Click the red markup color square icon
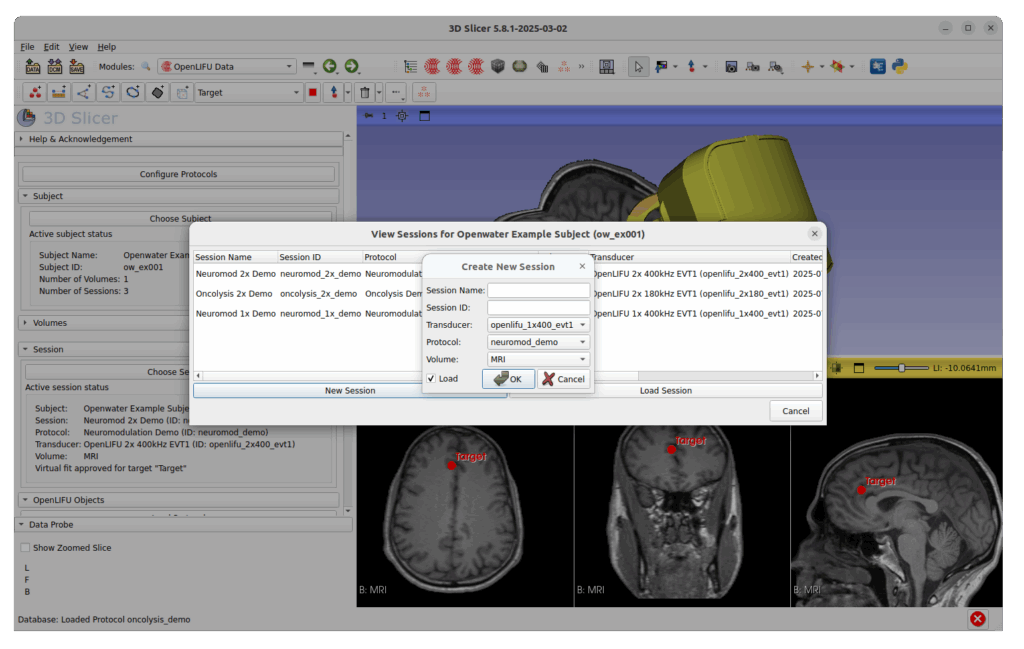Image resolution: width=1024 pixels, height=649 pixels. coord(313,93)
